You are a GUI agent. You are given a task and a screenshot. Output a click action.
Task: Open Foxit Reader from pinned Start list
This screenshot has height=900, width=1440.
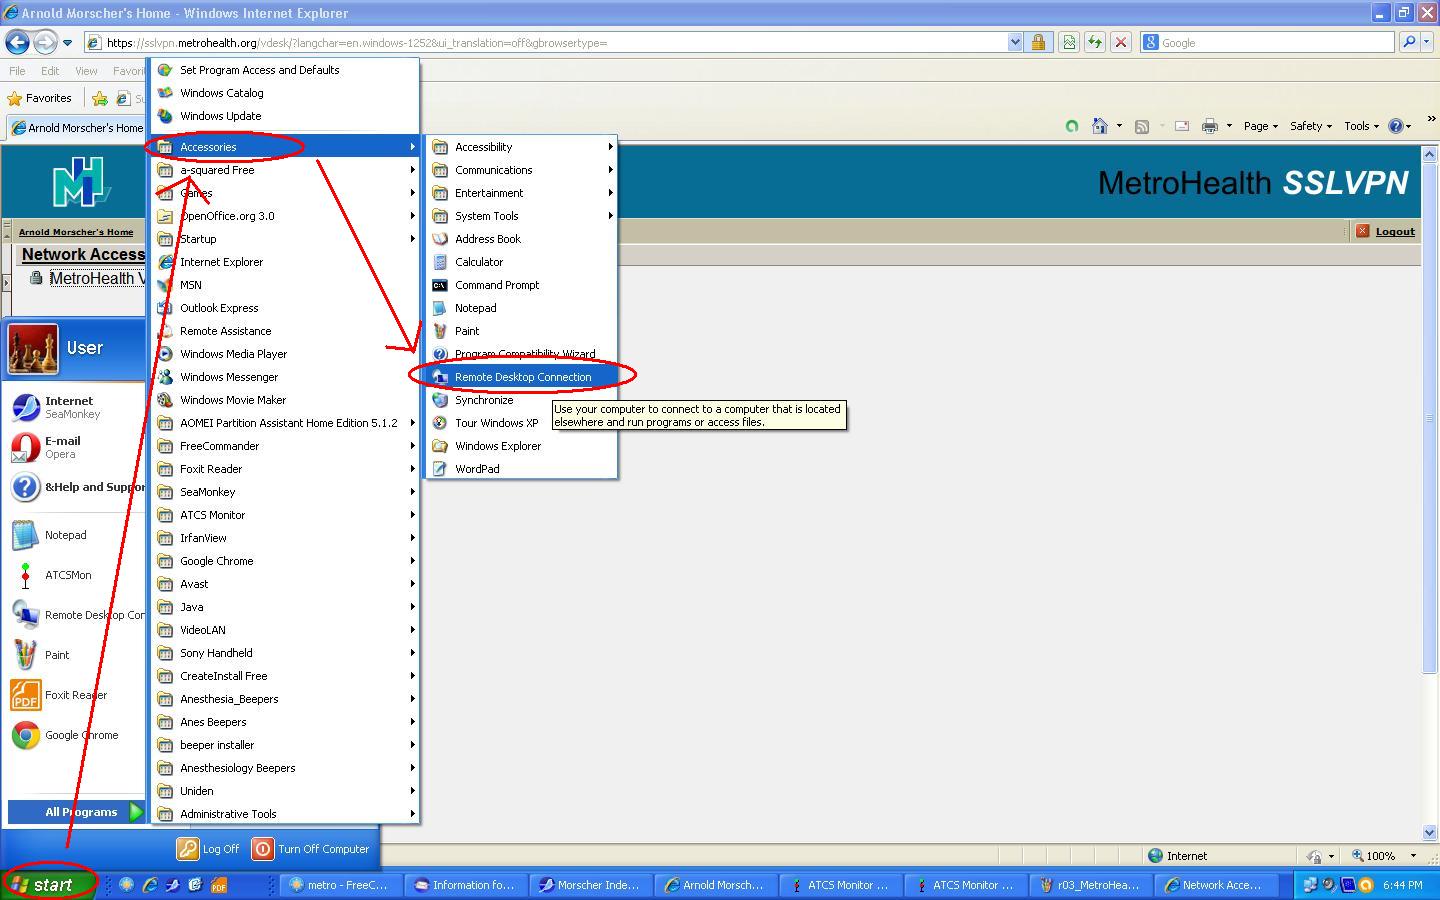coord(26,695)
